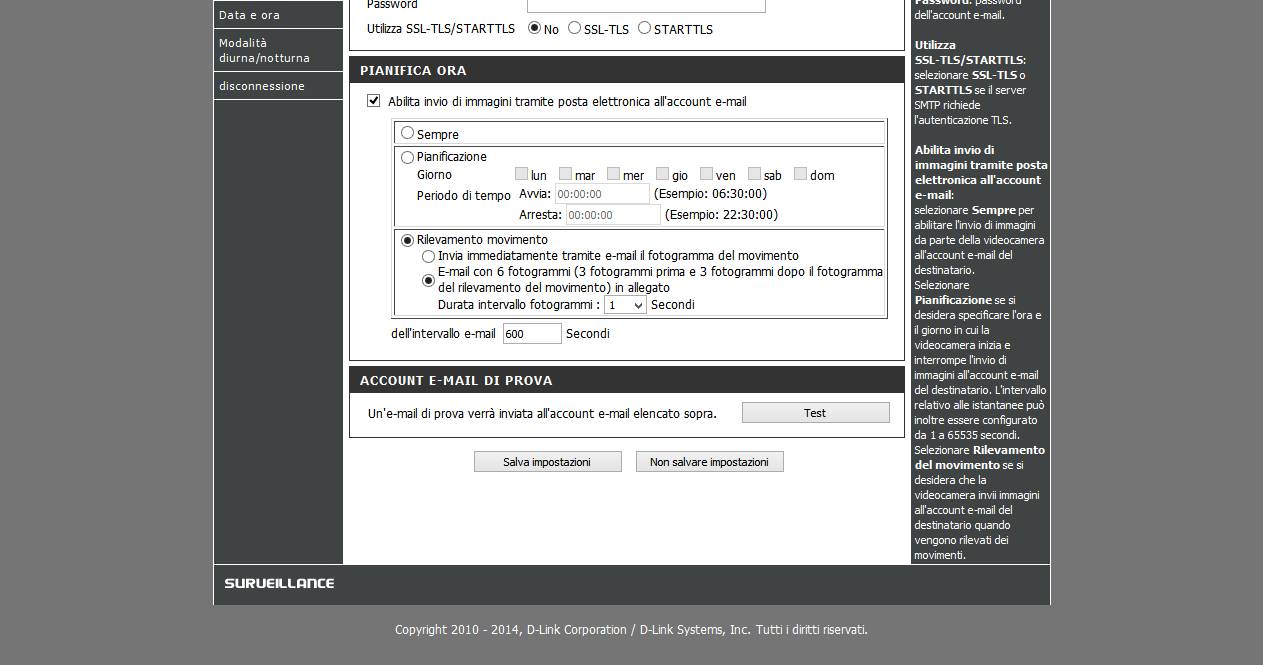Click the Arresta time field
Viewport: 1263px width, 665px height.
[613, 215]
